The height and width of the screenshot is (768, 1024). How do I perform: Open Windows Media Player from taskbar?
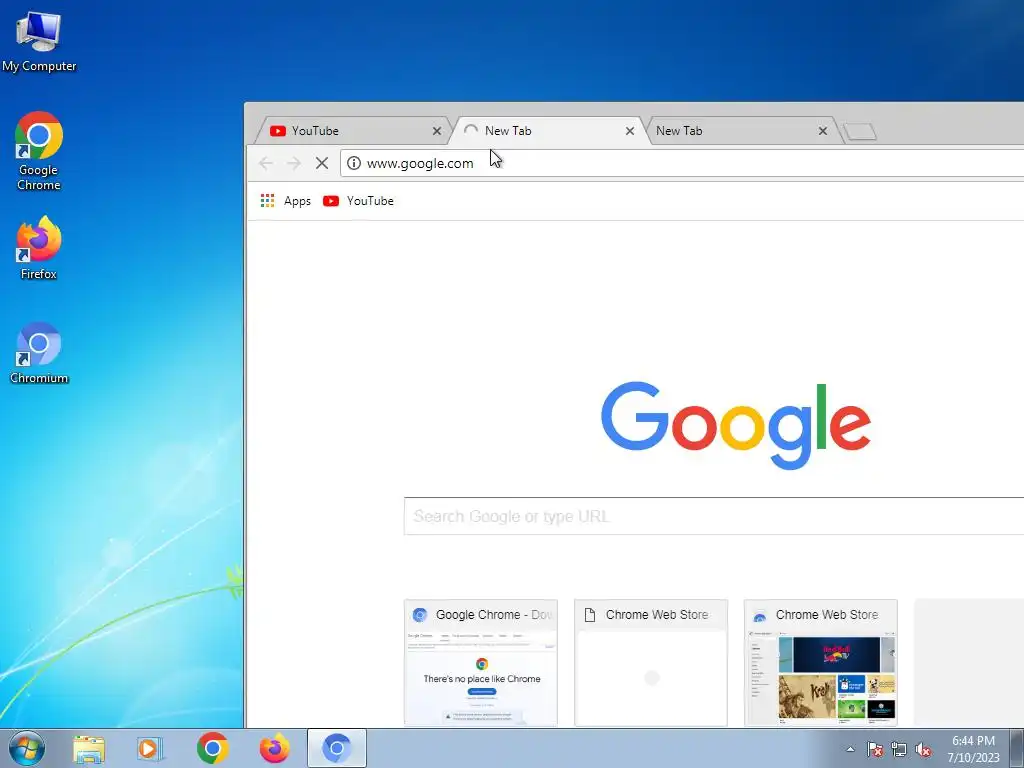150,748
